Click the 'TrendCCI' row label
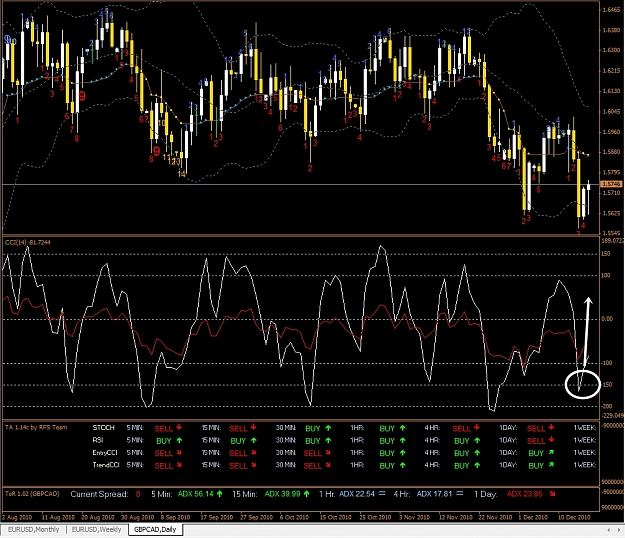This screenshot has height=538, width=625. click(x=106, y=465)
